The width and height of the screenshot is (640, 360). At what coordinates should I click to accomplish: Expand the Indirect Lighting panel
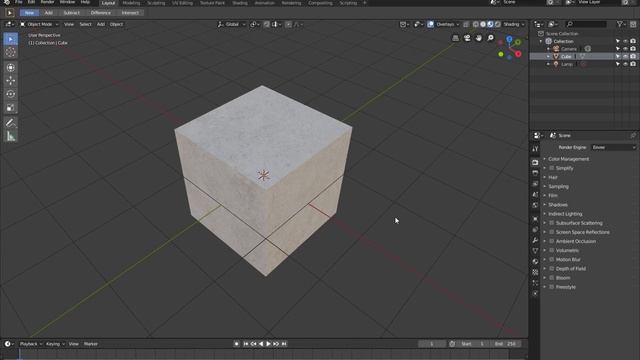pos(565,214)
